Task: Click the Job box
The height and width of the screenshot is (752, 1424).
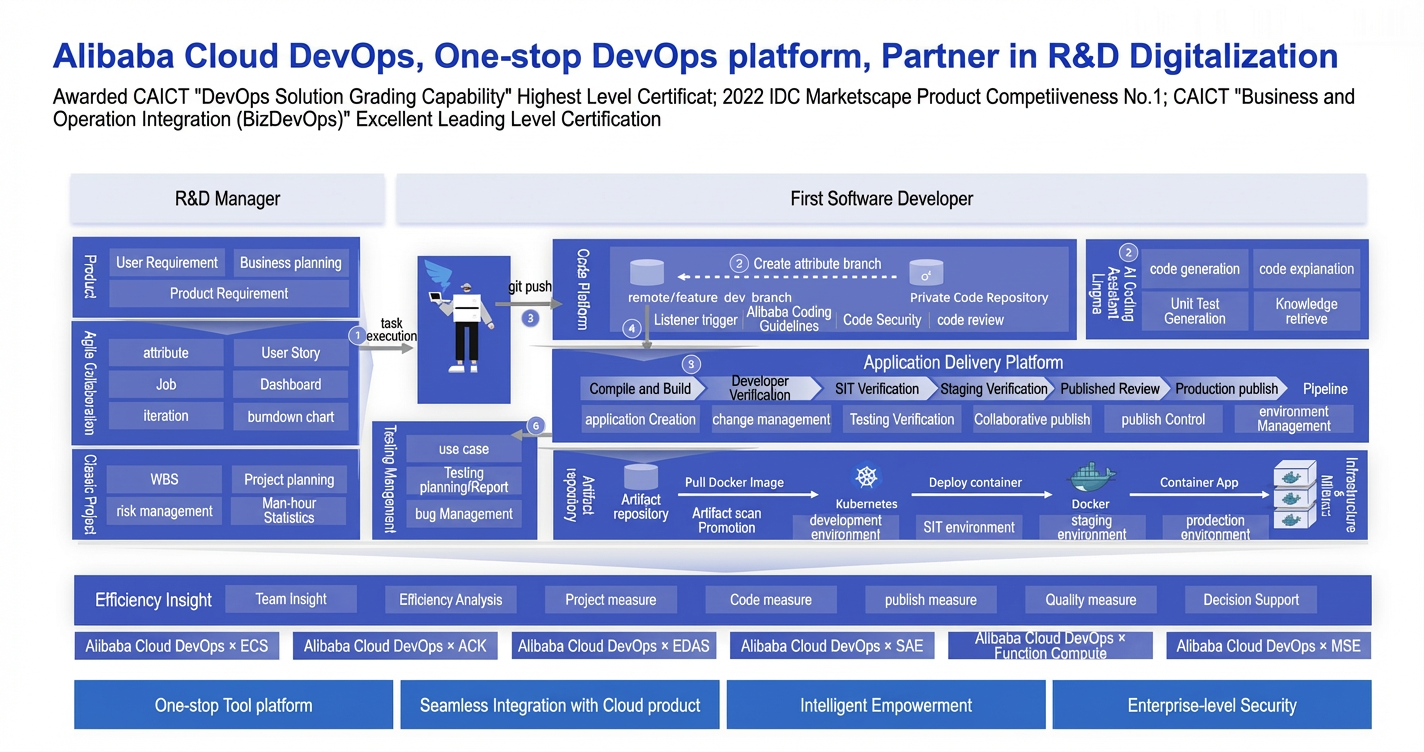Action: tap(166, 385)
